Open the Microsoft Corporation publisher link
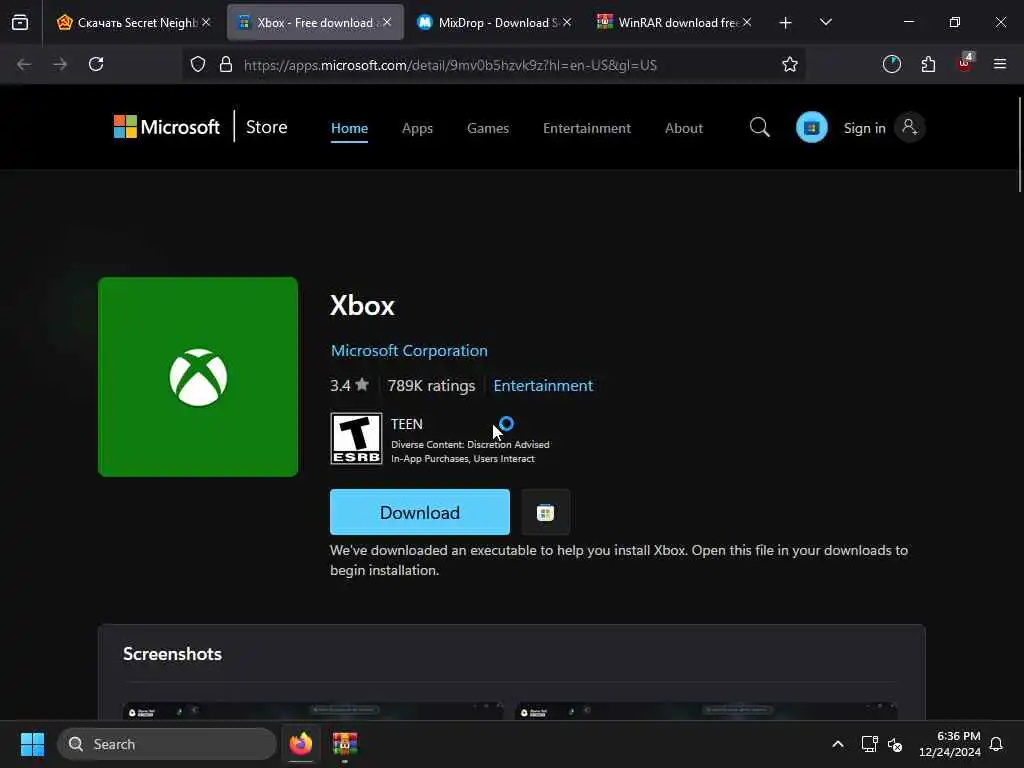This screenshot has width=1024, height=768. 409,351
